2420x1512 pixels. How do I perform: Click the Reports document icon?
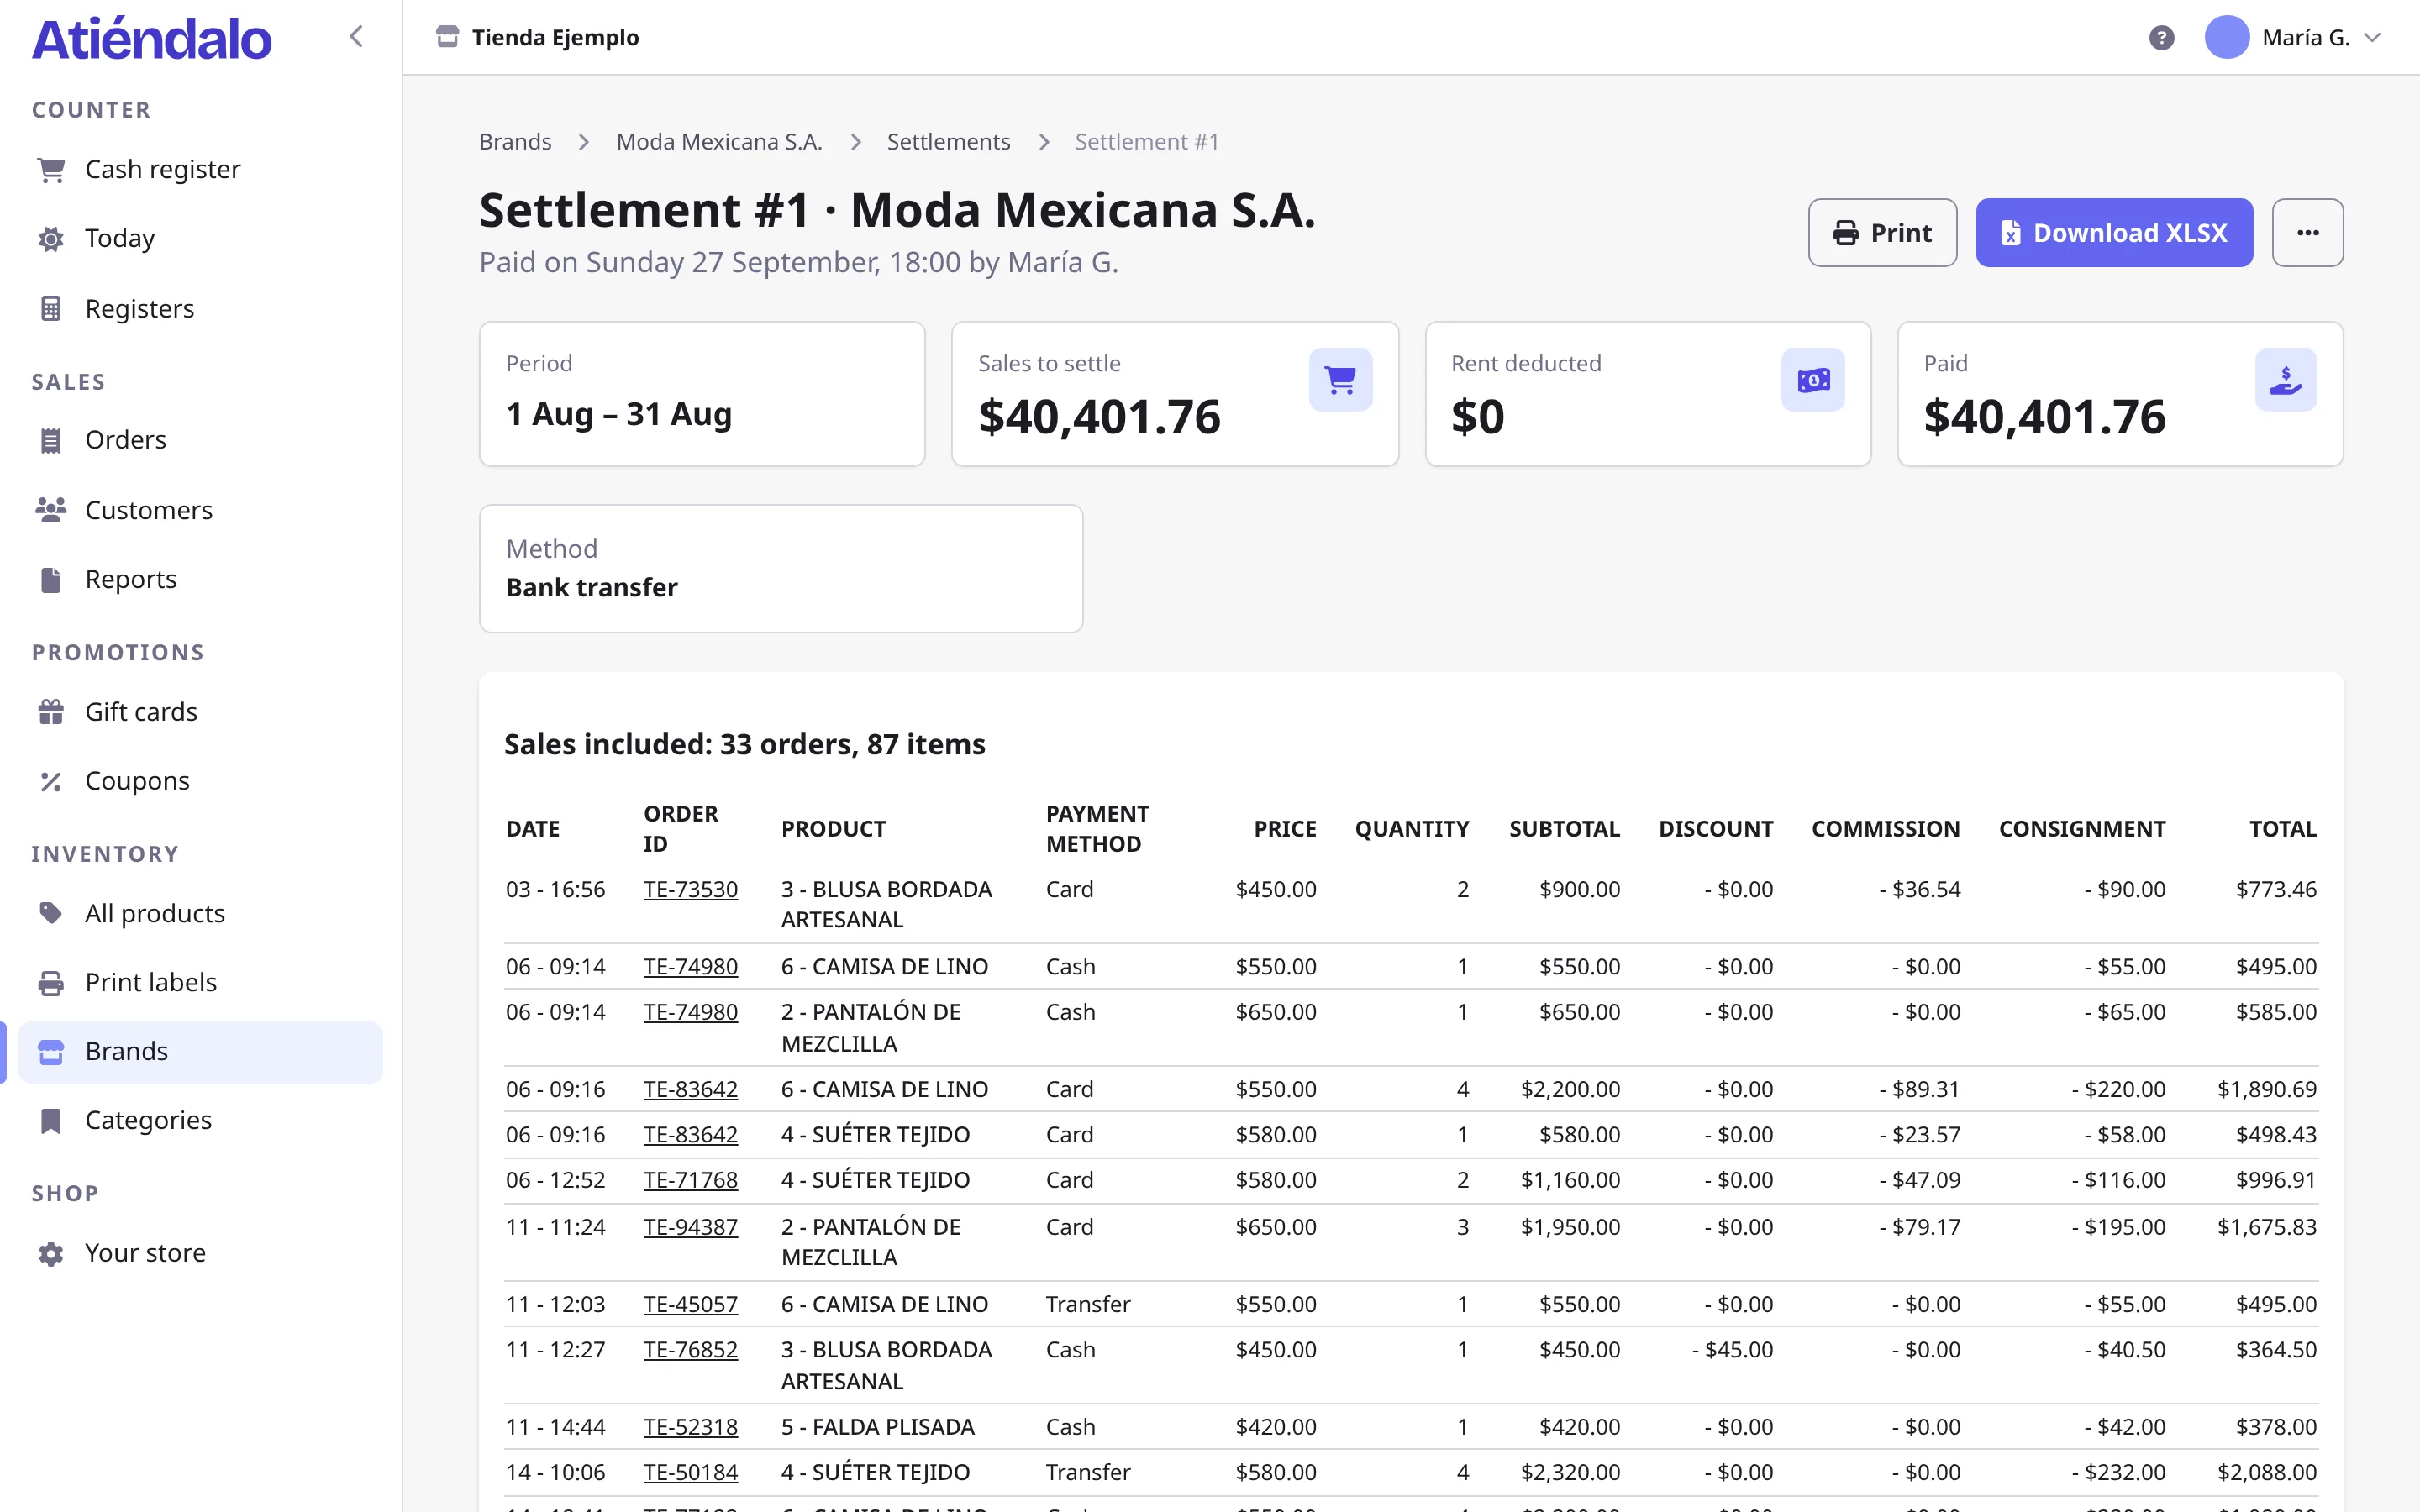click(x=51, y=580)
